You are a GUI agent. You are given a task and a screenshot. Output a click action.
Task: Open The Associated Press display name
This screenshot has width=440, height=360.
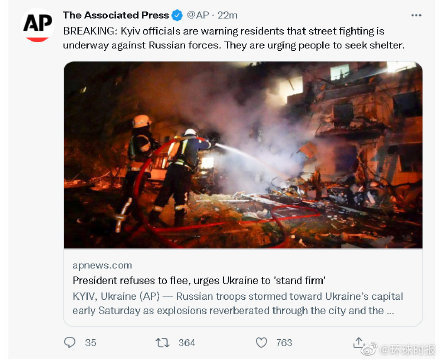click(116, 15)
